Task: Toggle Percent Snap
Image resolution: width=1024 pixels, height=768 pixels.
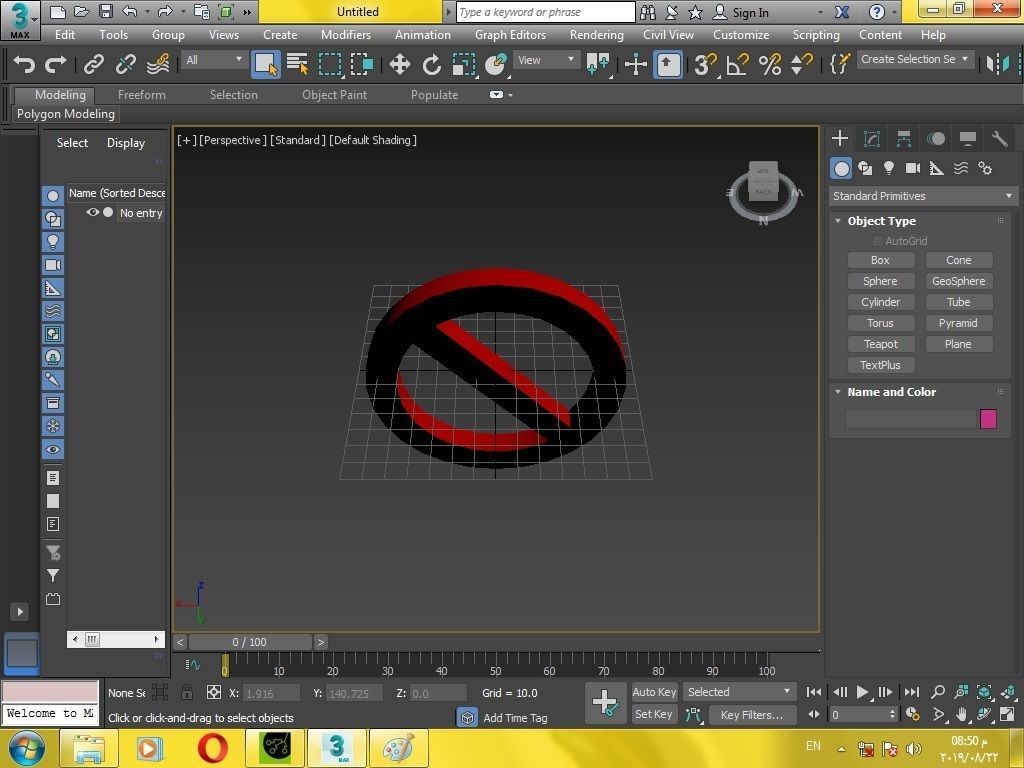Action: tap(770, 64)
